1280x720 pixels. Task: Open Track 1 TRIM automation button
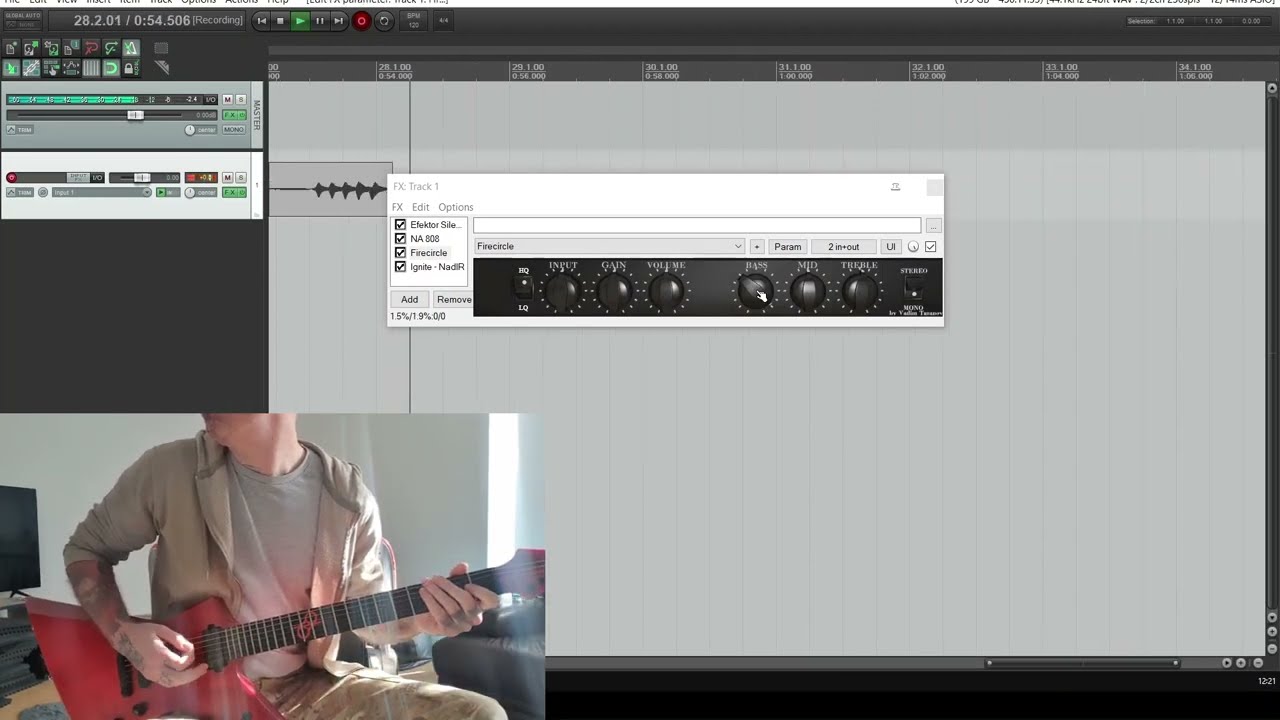coord(20,192)
